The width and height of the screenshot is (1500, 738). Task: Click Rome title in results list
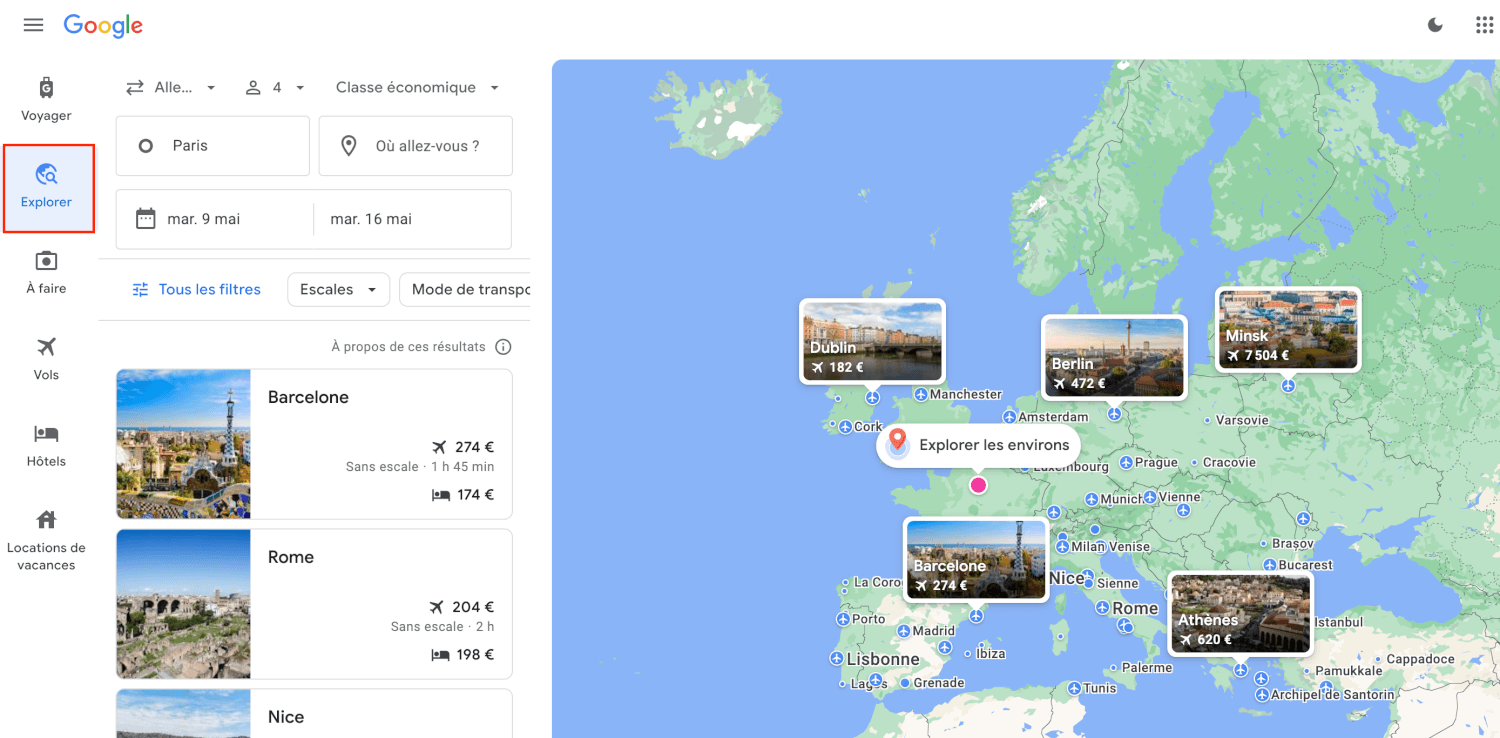tap(291, 557)
